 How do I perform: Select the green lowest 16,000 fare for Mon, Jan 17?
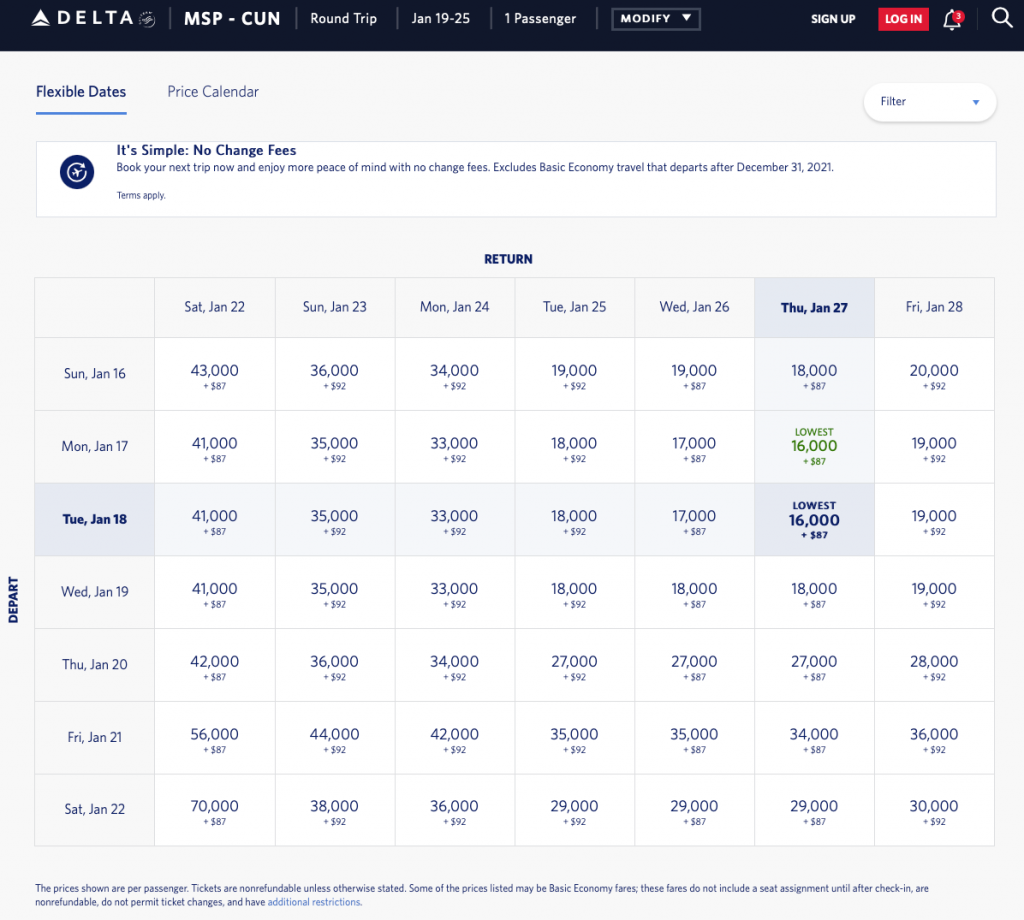pos(814,447)
